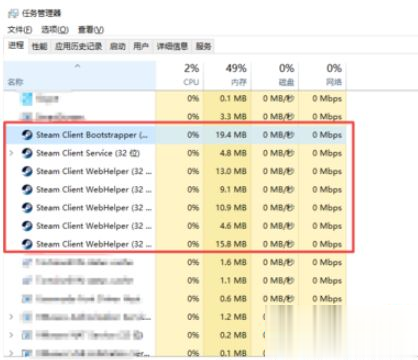The width and height of the screenshot is (418, 360).
Task: Select name of the 9.1 MB Steam Client WebHelper
Action: [x=94, y=190]
